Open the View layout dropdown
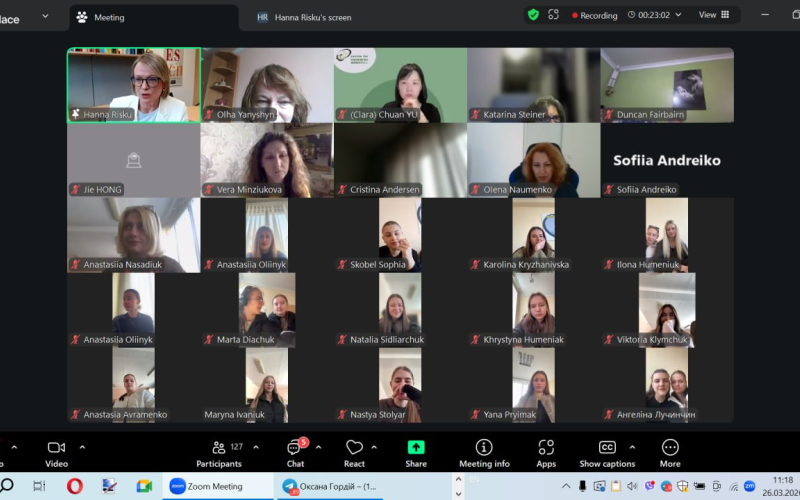Viewport: 800px width, 500px height. click(713, 15)
